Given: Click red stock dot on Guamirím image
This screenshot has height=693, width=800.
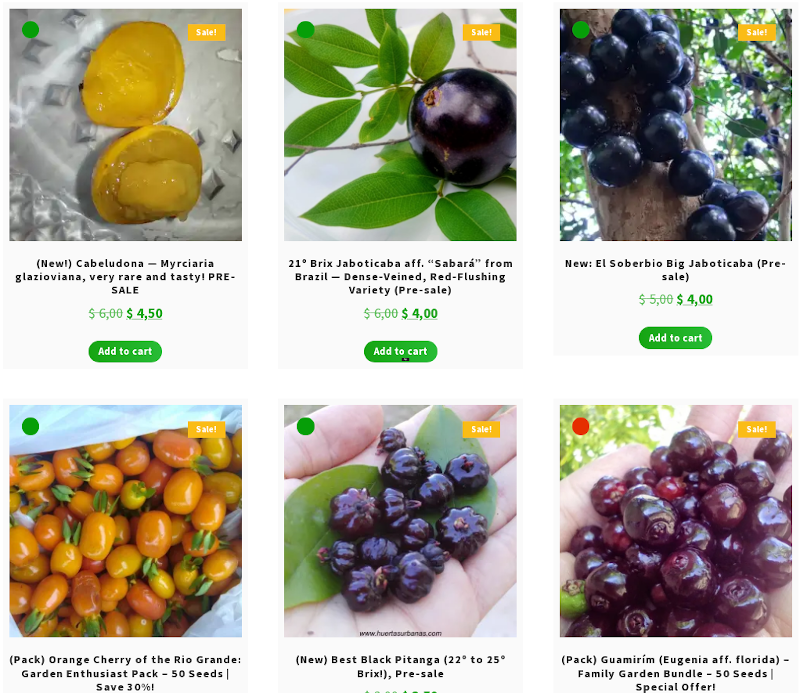Looking at the screenshot, I should [x=581, y=426].
